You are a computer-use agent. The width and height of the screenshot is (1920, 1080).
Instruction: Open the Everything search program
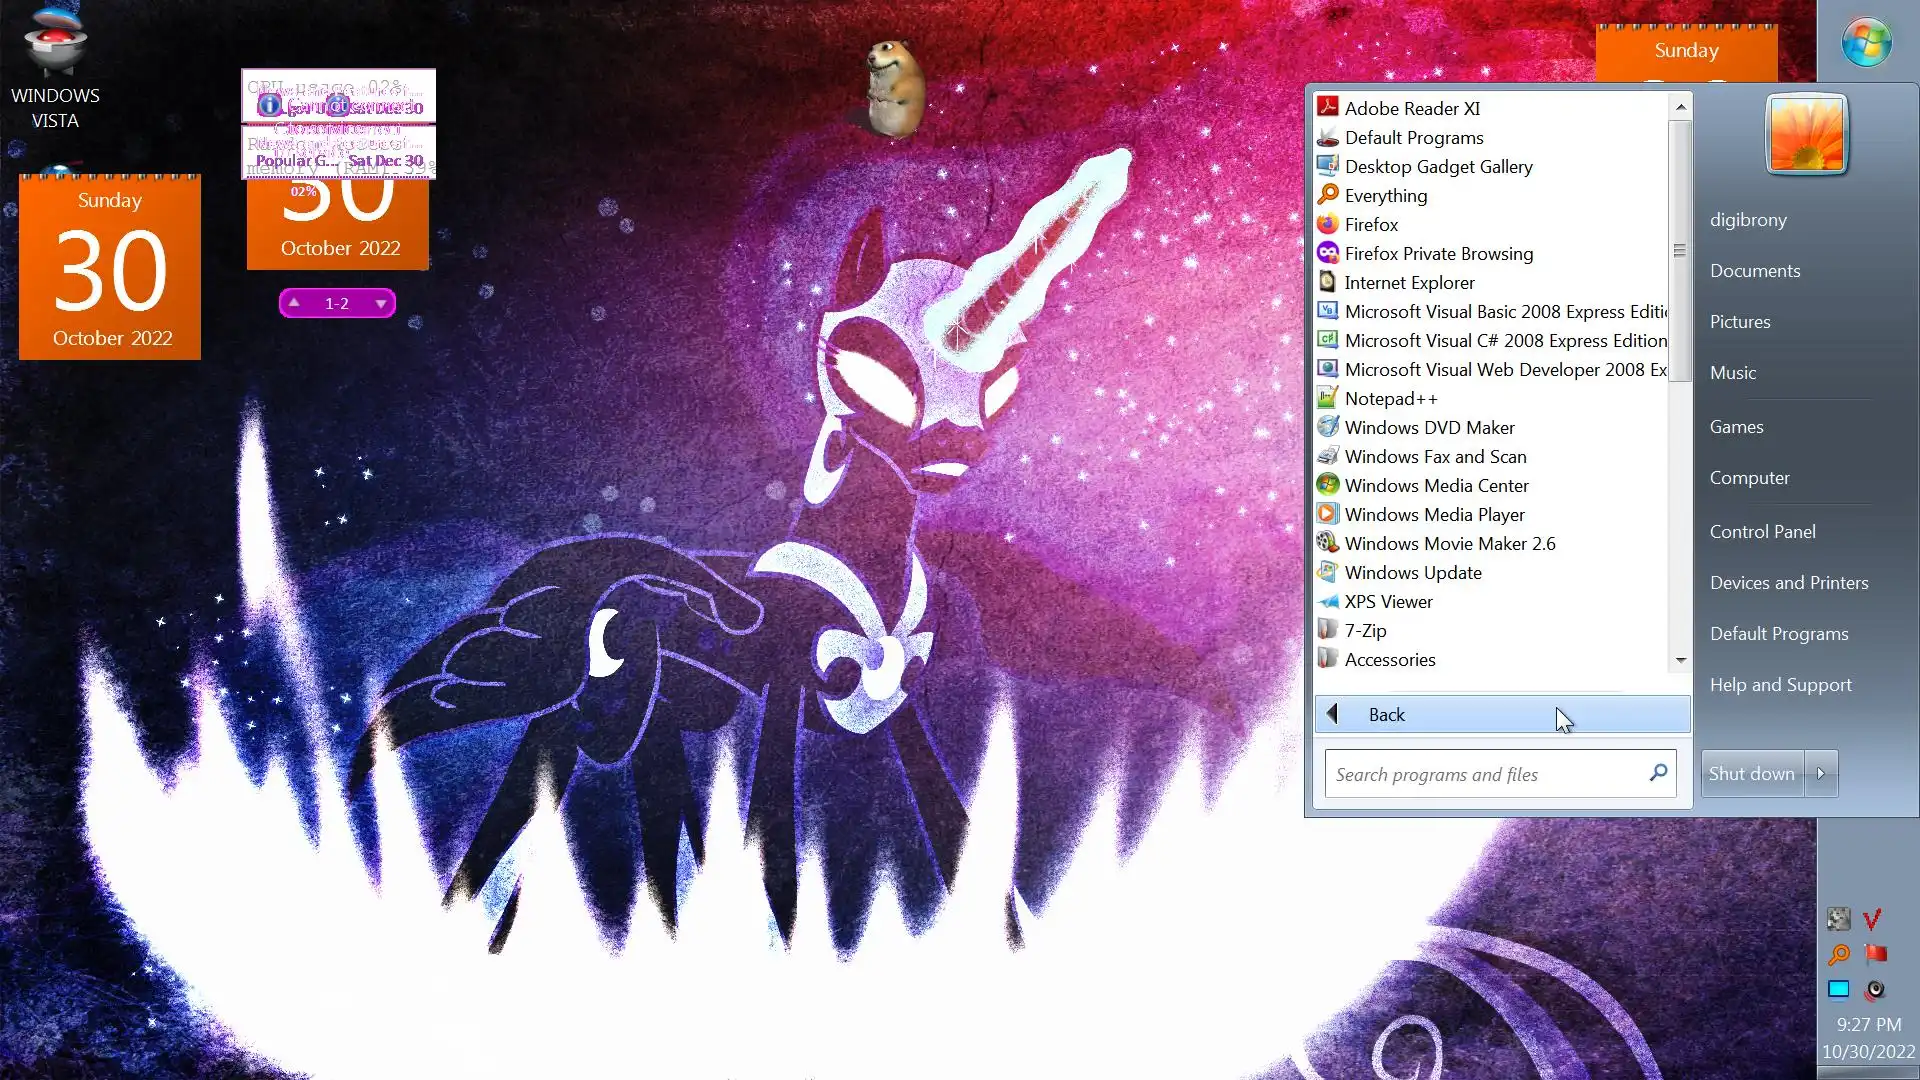pyautogui.click(x=1385, y=196)
